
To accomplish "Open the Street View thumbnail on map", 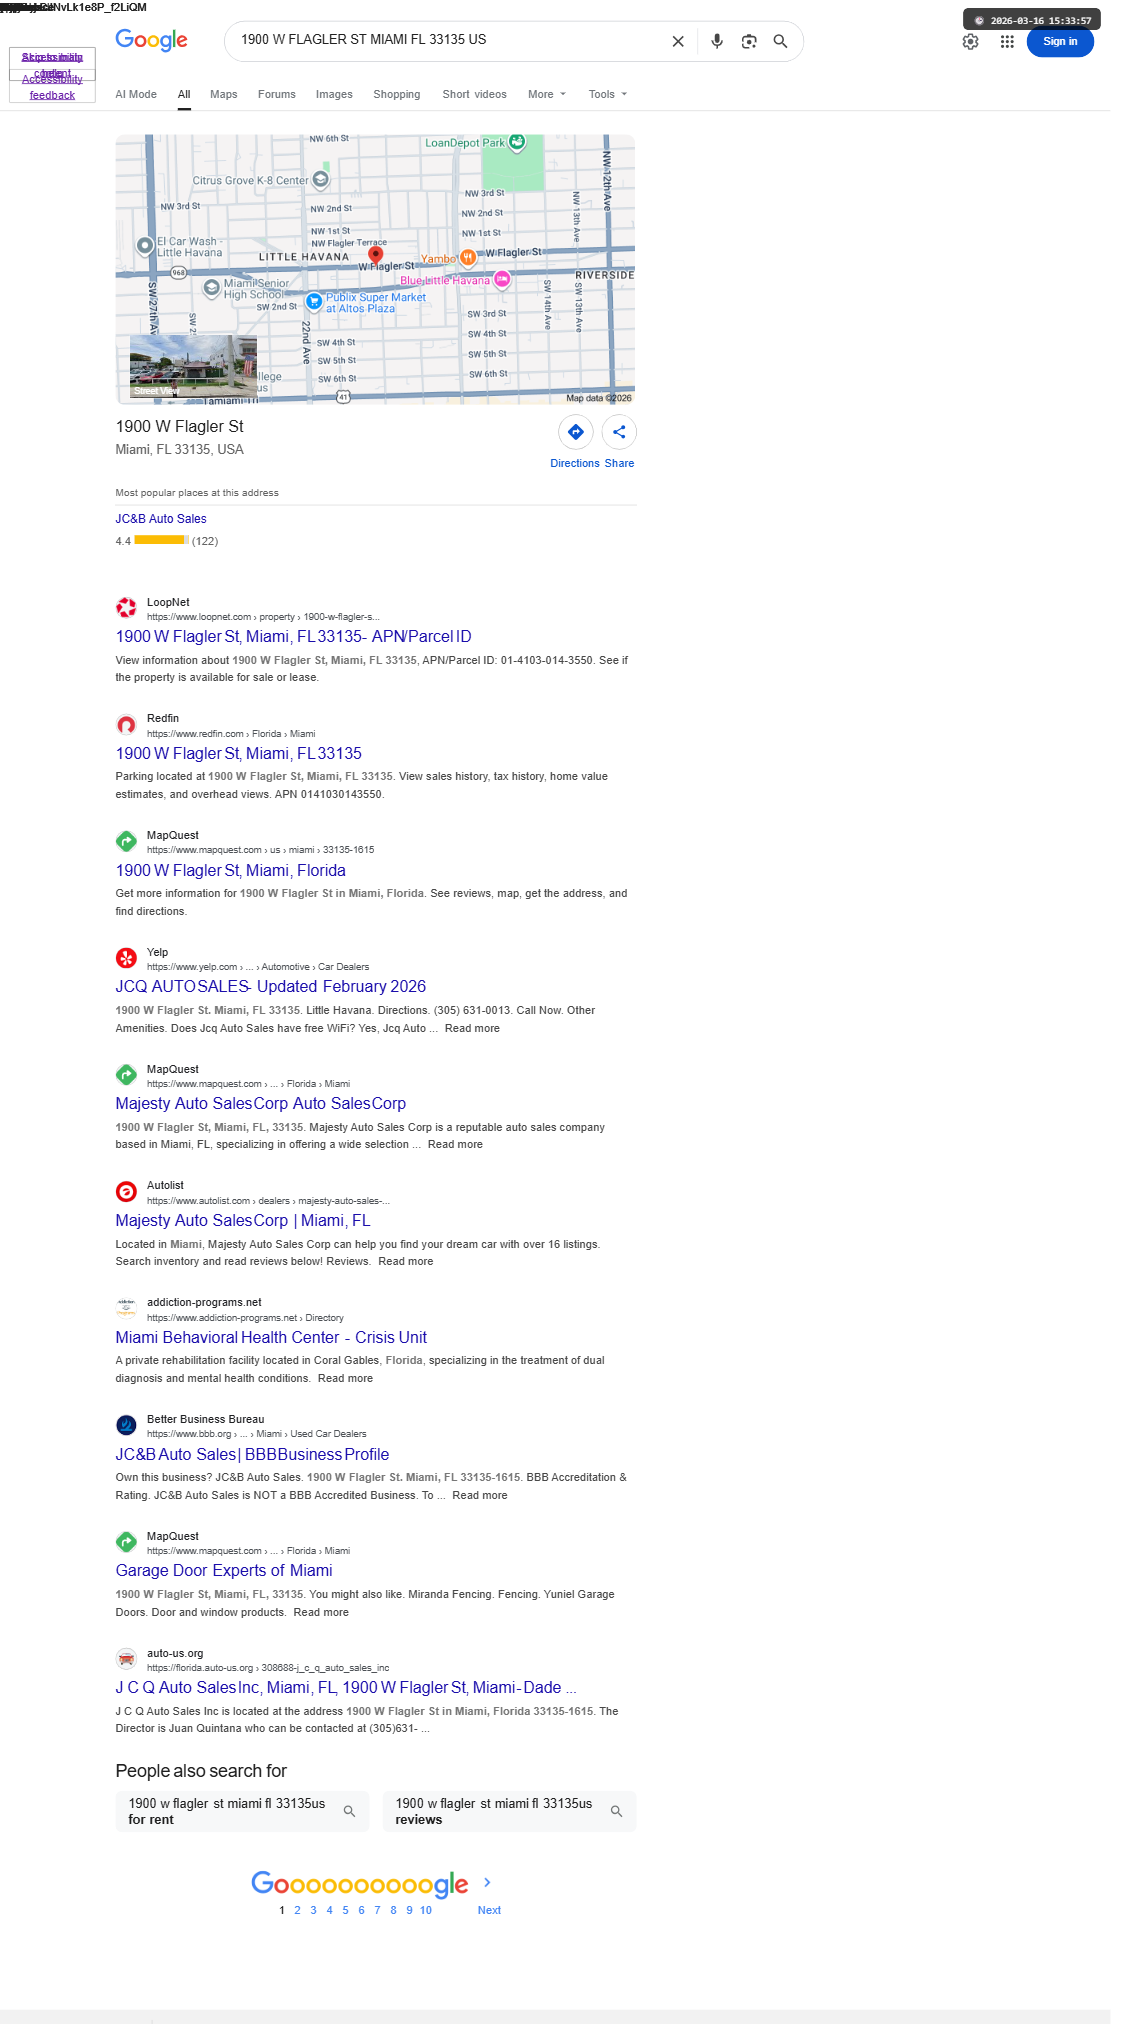I will coord(193,367).
